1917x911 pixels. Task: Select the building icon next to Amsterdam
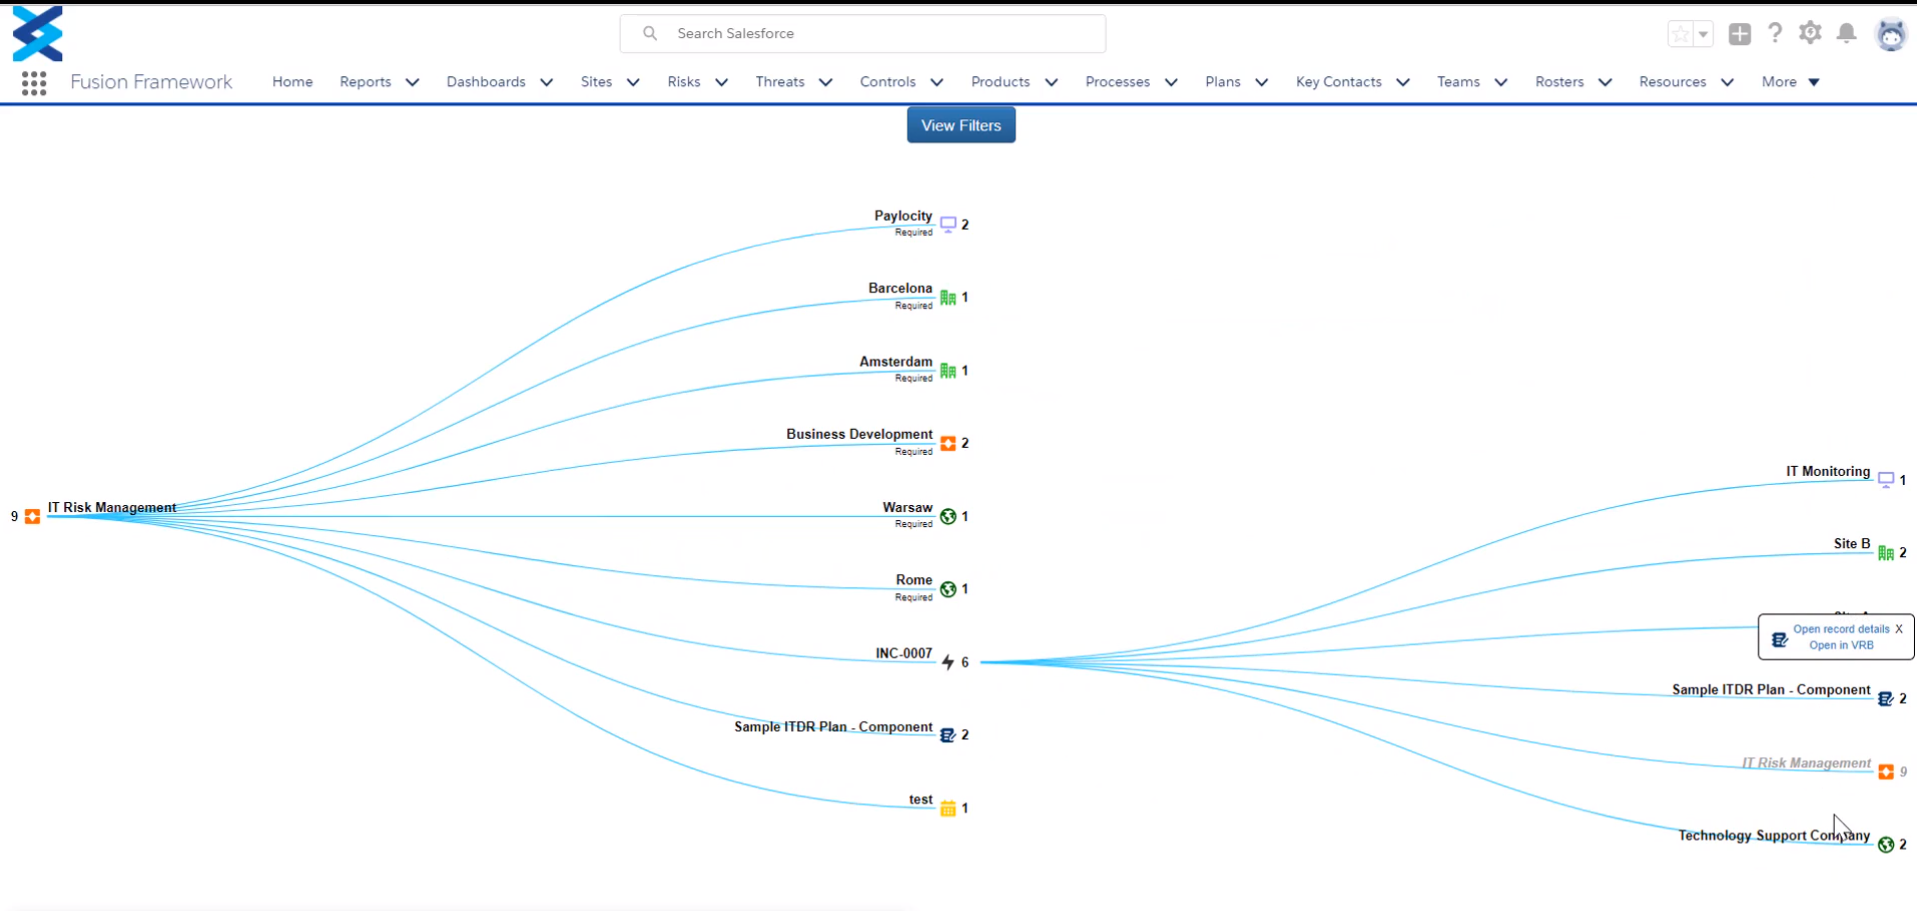point(948,371)
